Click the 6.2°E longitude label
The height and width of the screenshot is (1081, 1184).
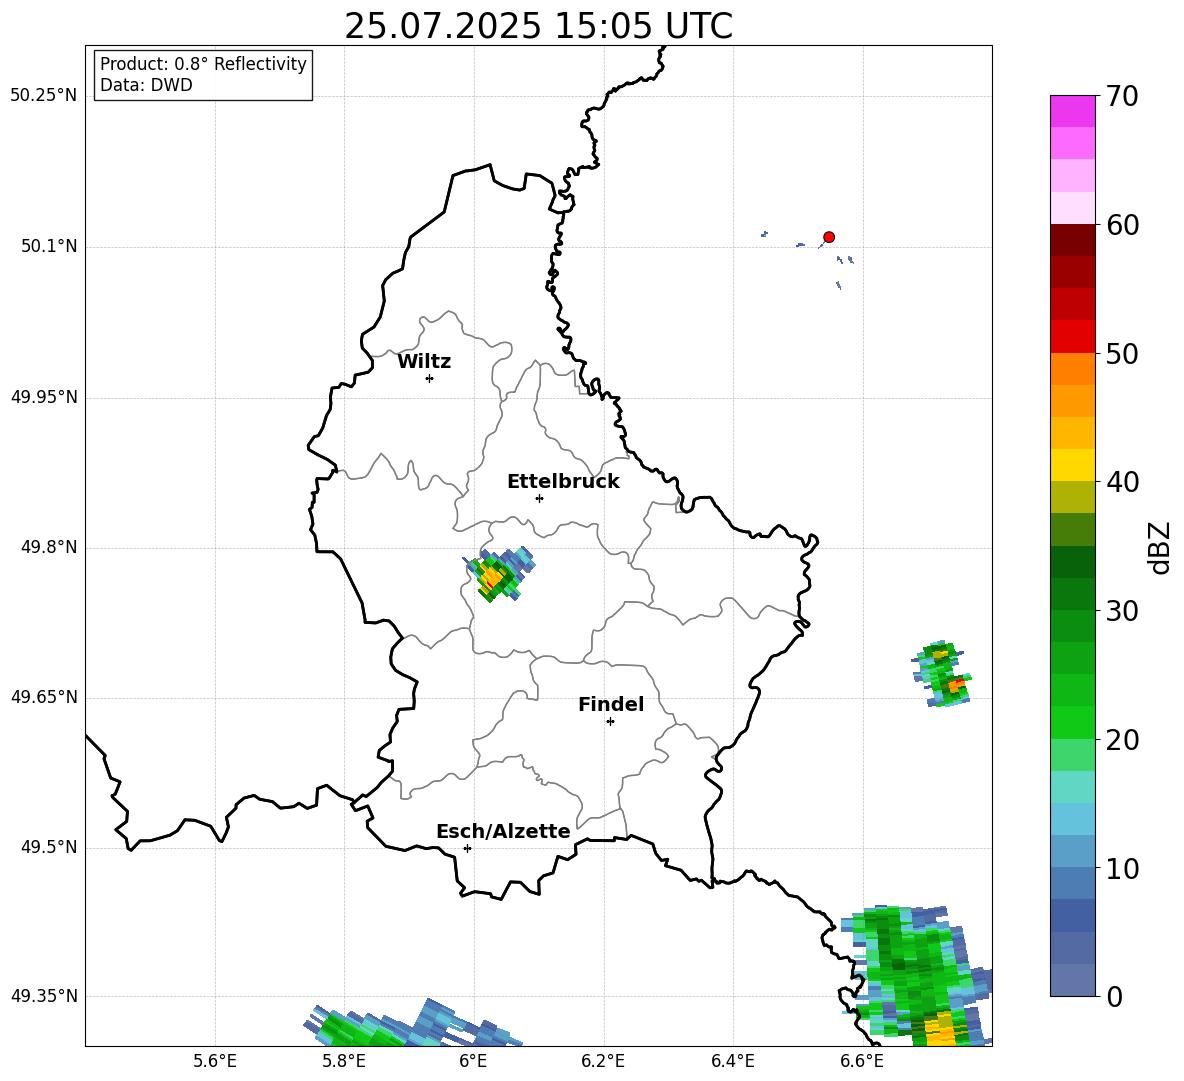[x=603, y=1062]
